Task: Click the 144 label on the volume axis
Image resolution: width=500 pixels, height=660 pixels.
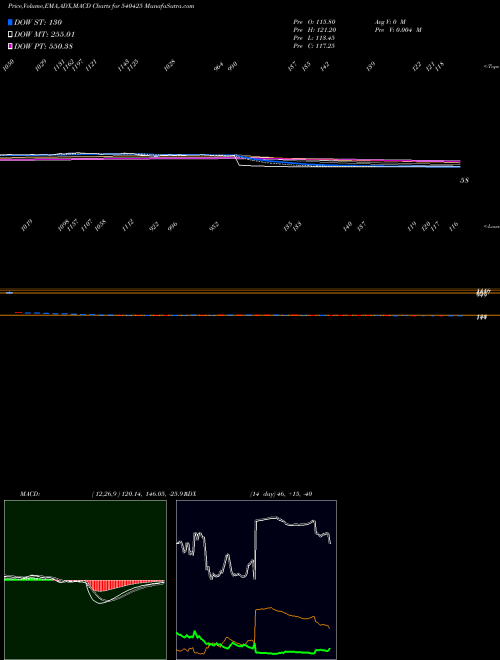Action: [482, 318]
